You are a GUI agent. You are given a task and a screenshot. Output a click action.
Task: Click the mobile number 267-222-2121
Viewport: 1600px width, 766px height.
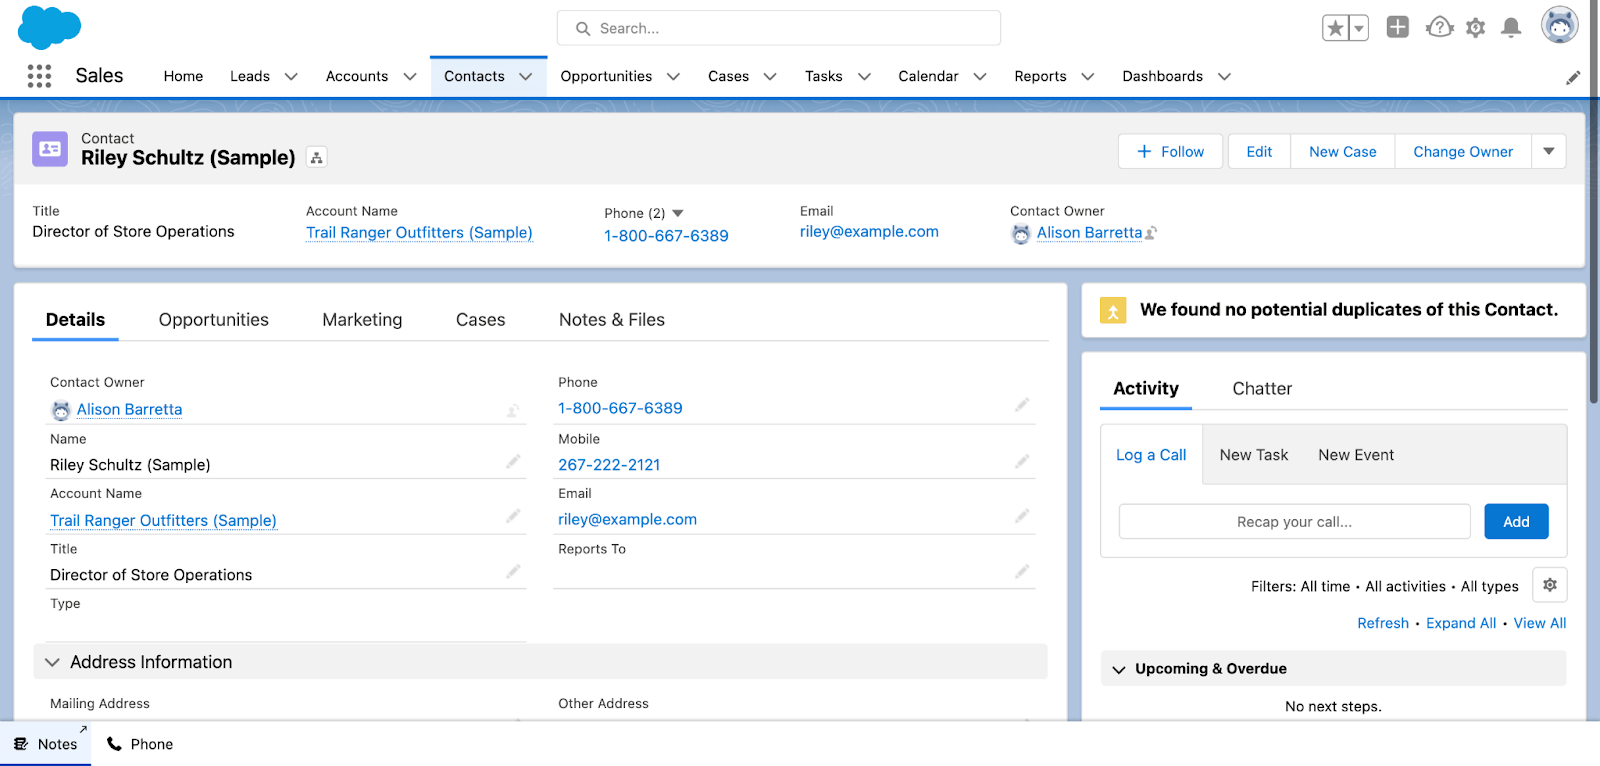click(609, 465)
